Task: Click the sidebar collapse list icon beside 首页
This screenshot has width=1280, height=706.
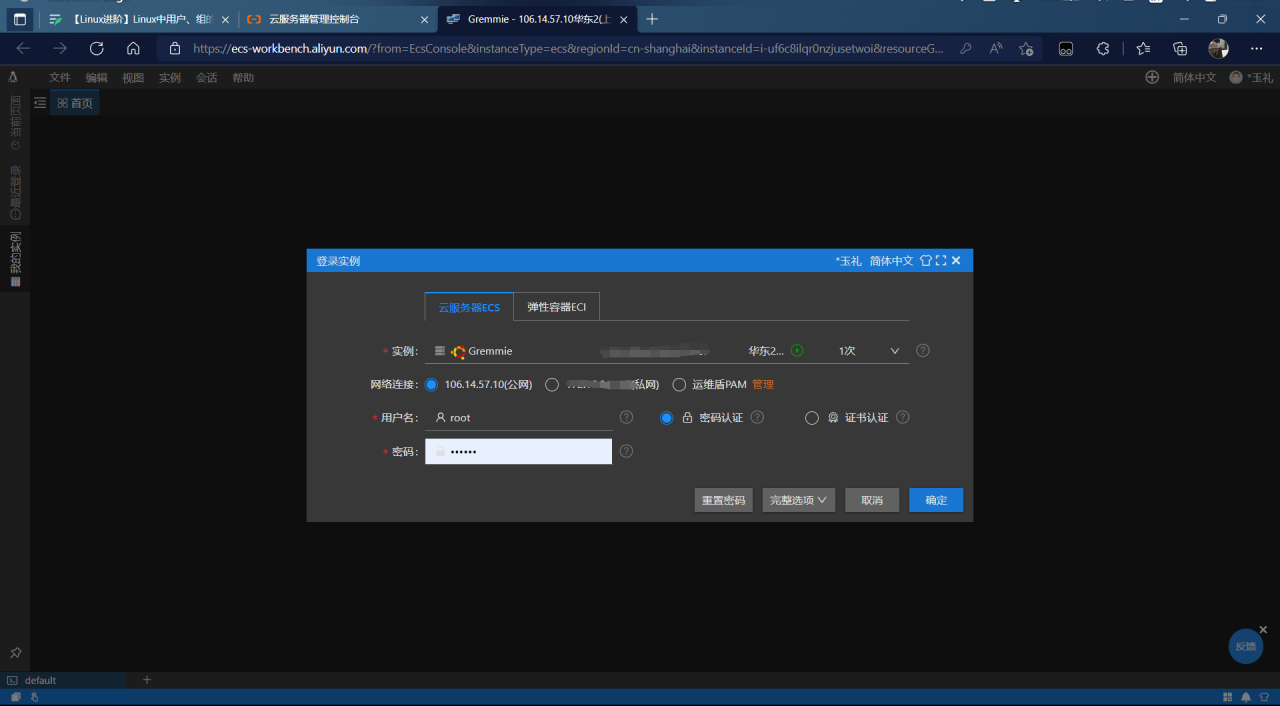Action: (x=40, y=102)
